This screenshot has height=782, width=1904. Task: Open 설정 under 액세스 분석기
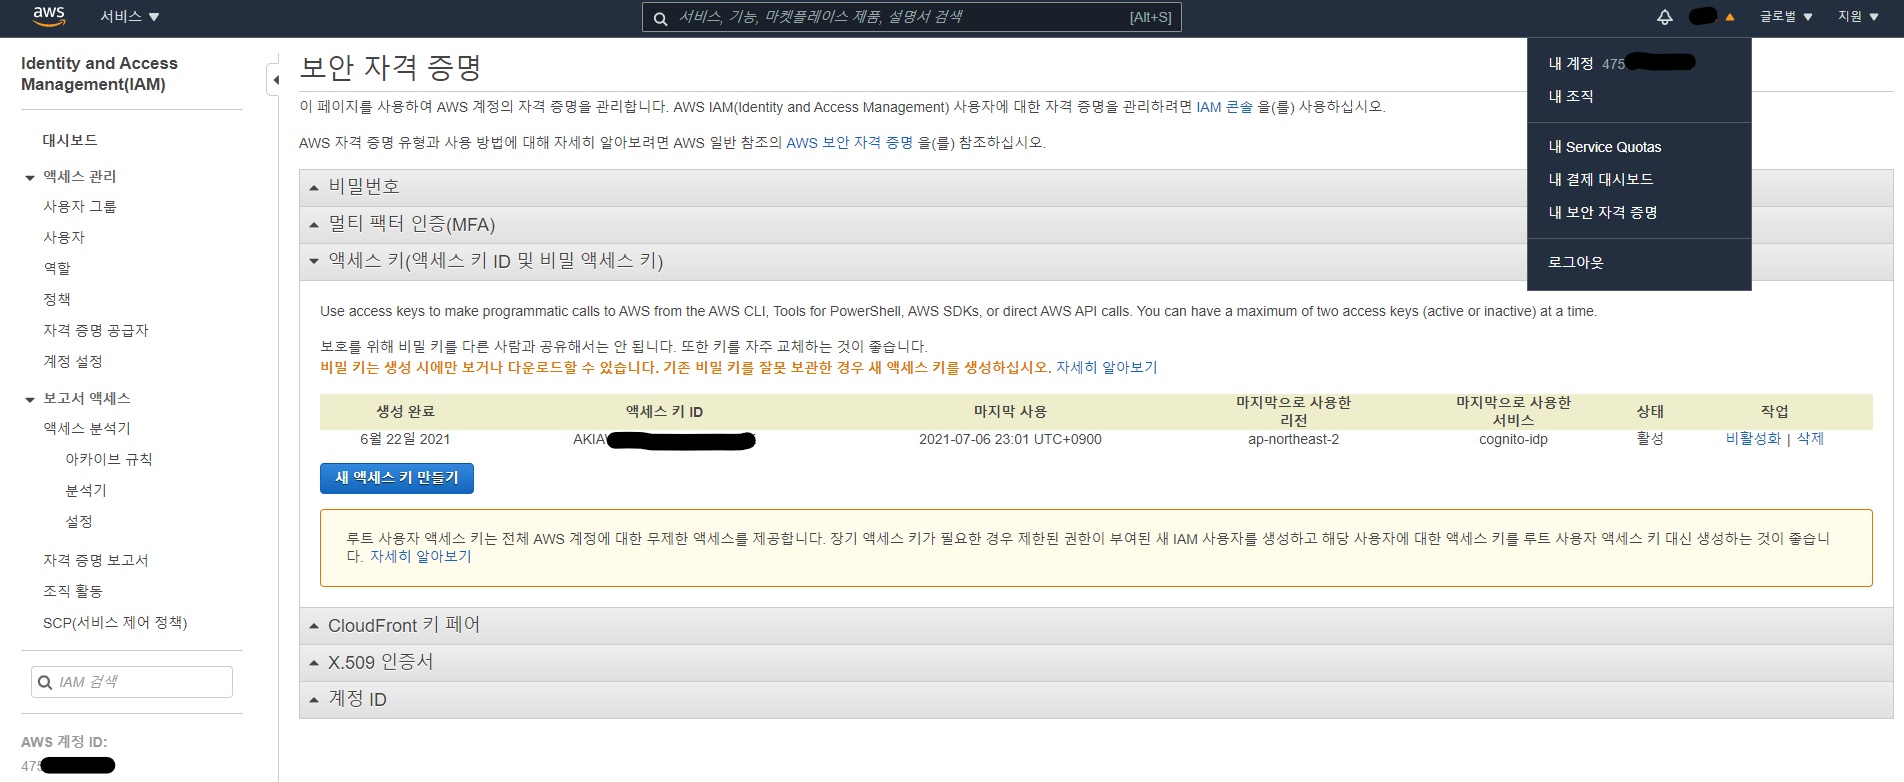point(79,521)
